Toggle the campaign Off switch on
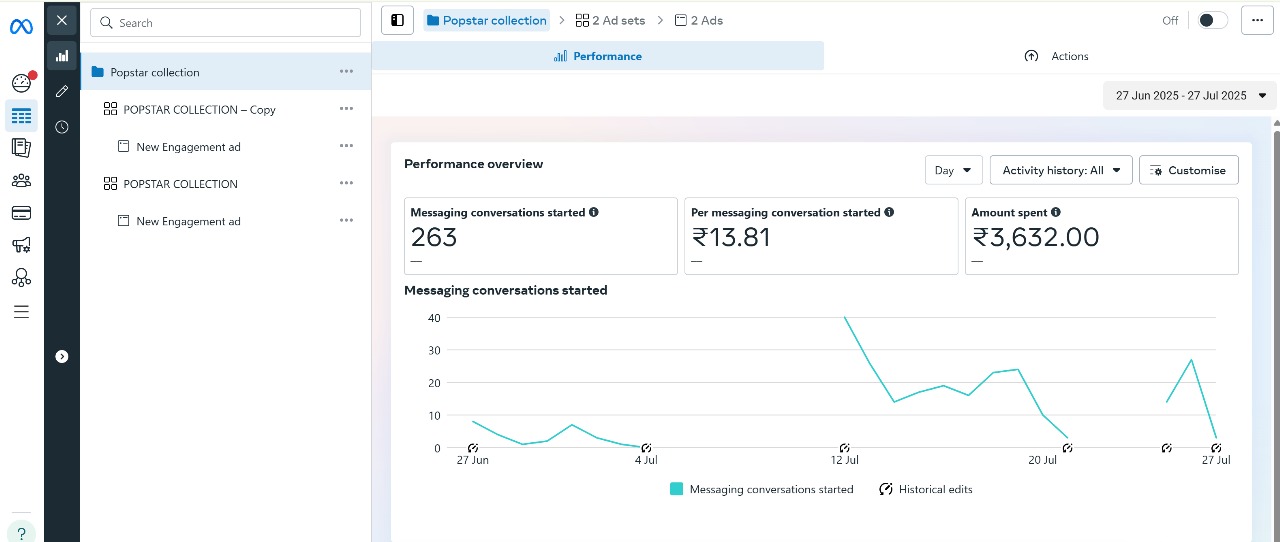 [x=1212, y=20]
